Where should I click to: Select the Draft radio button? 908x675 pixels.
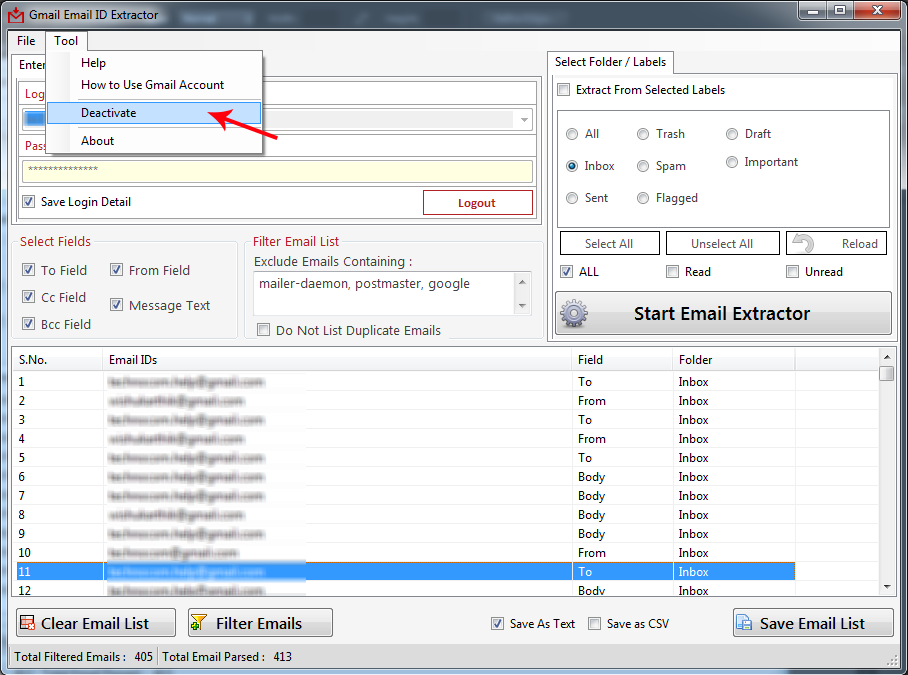pos(732,134)
